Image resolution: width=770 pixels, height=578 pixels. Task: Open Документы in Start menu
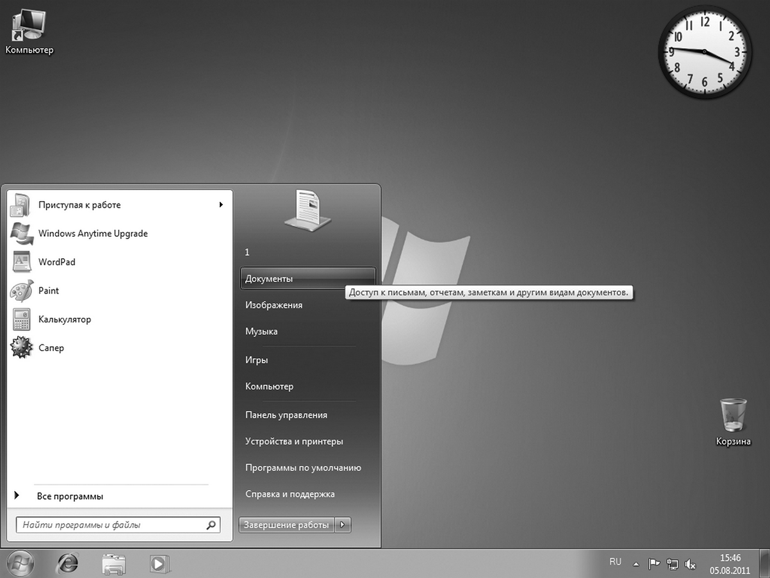pos(269,279)
